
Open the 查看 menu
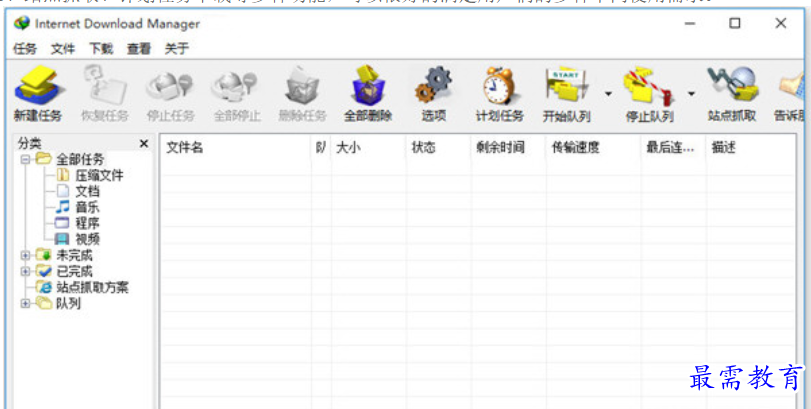pyautogui.click(x=139, y=49)
